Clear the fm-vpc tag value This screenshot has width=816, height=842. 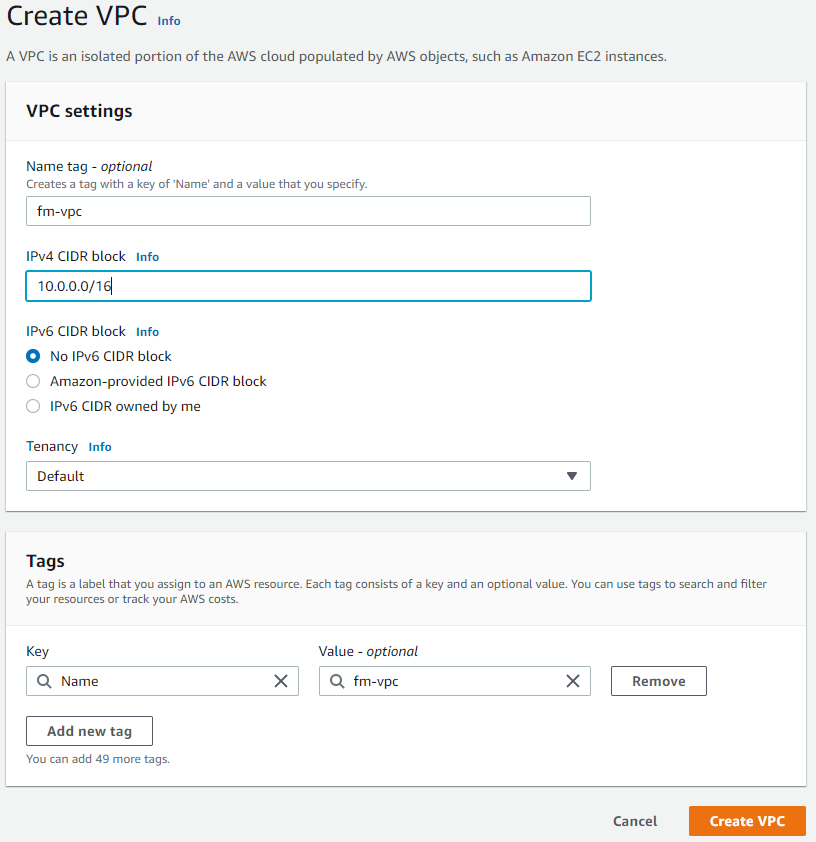click(573, 681)
